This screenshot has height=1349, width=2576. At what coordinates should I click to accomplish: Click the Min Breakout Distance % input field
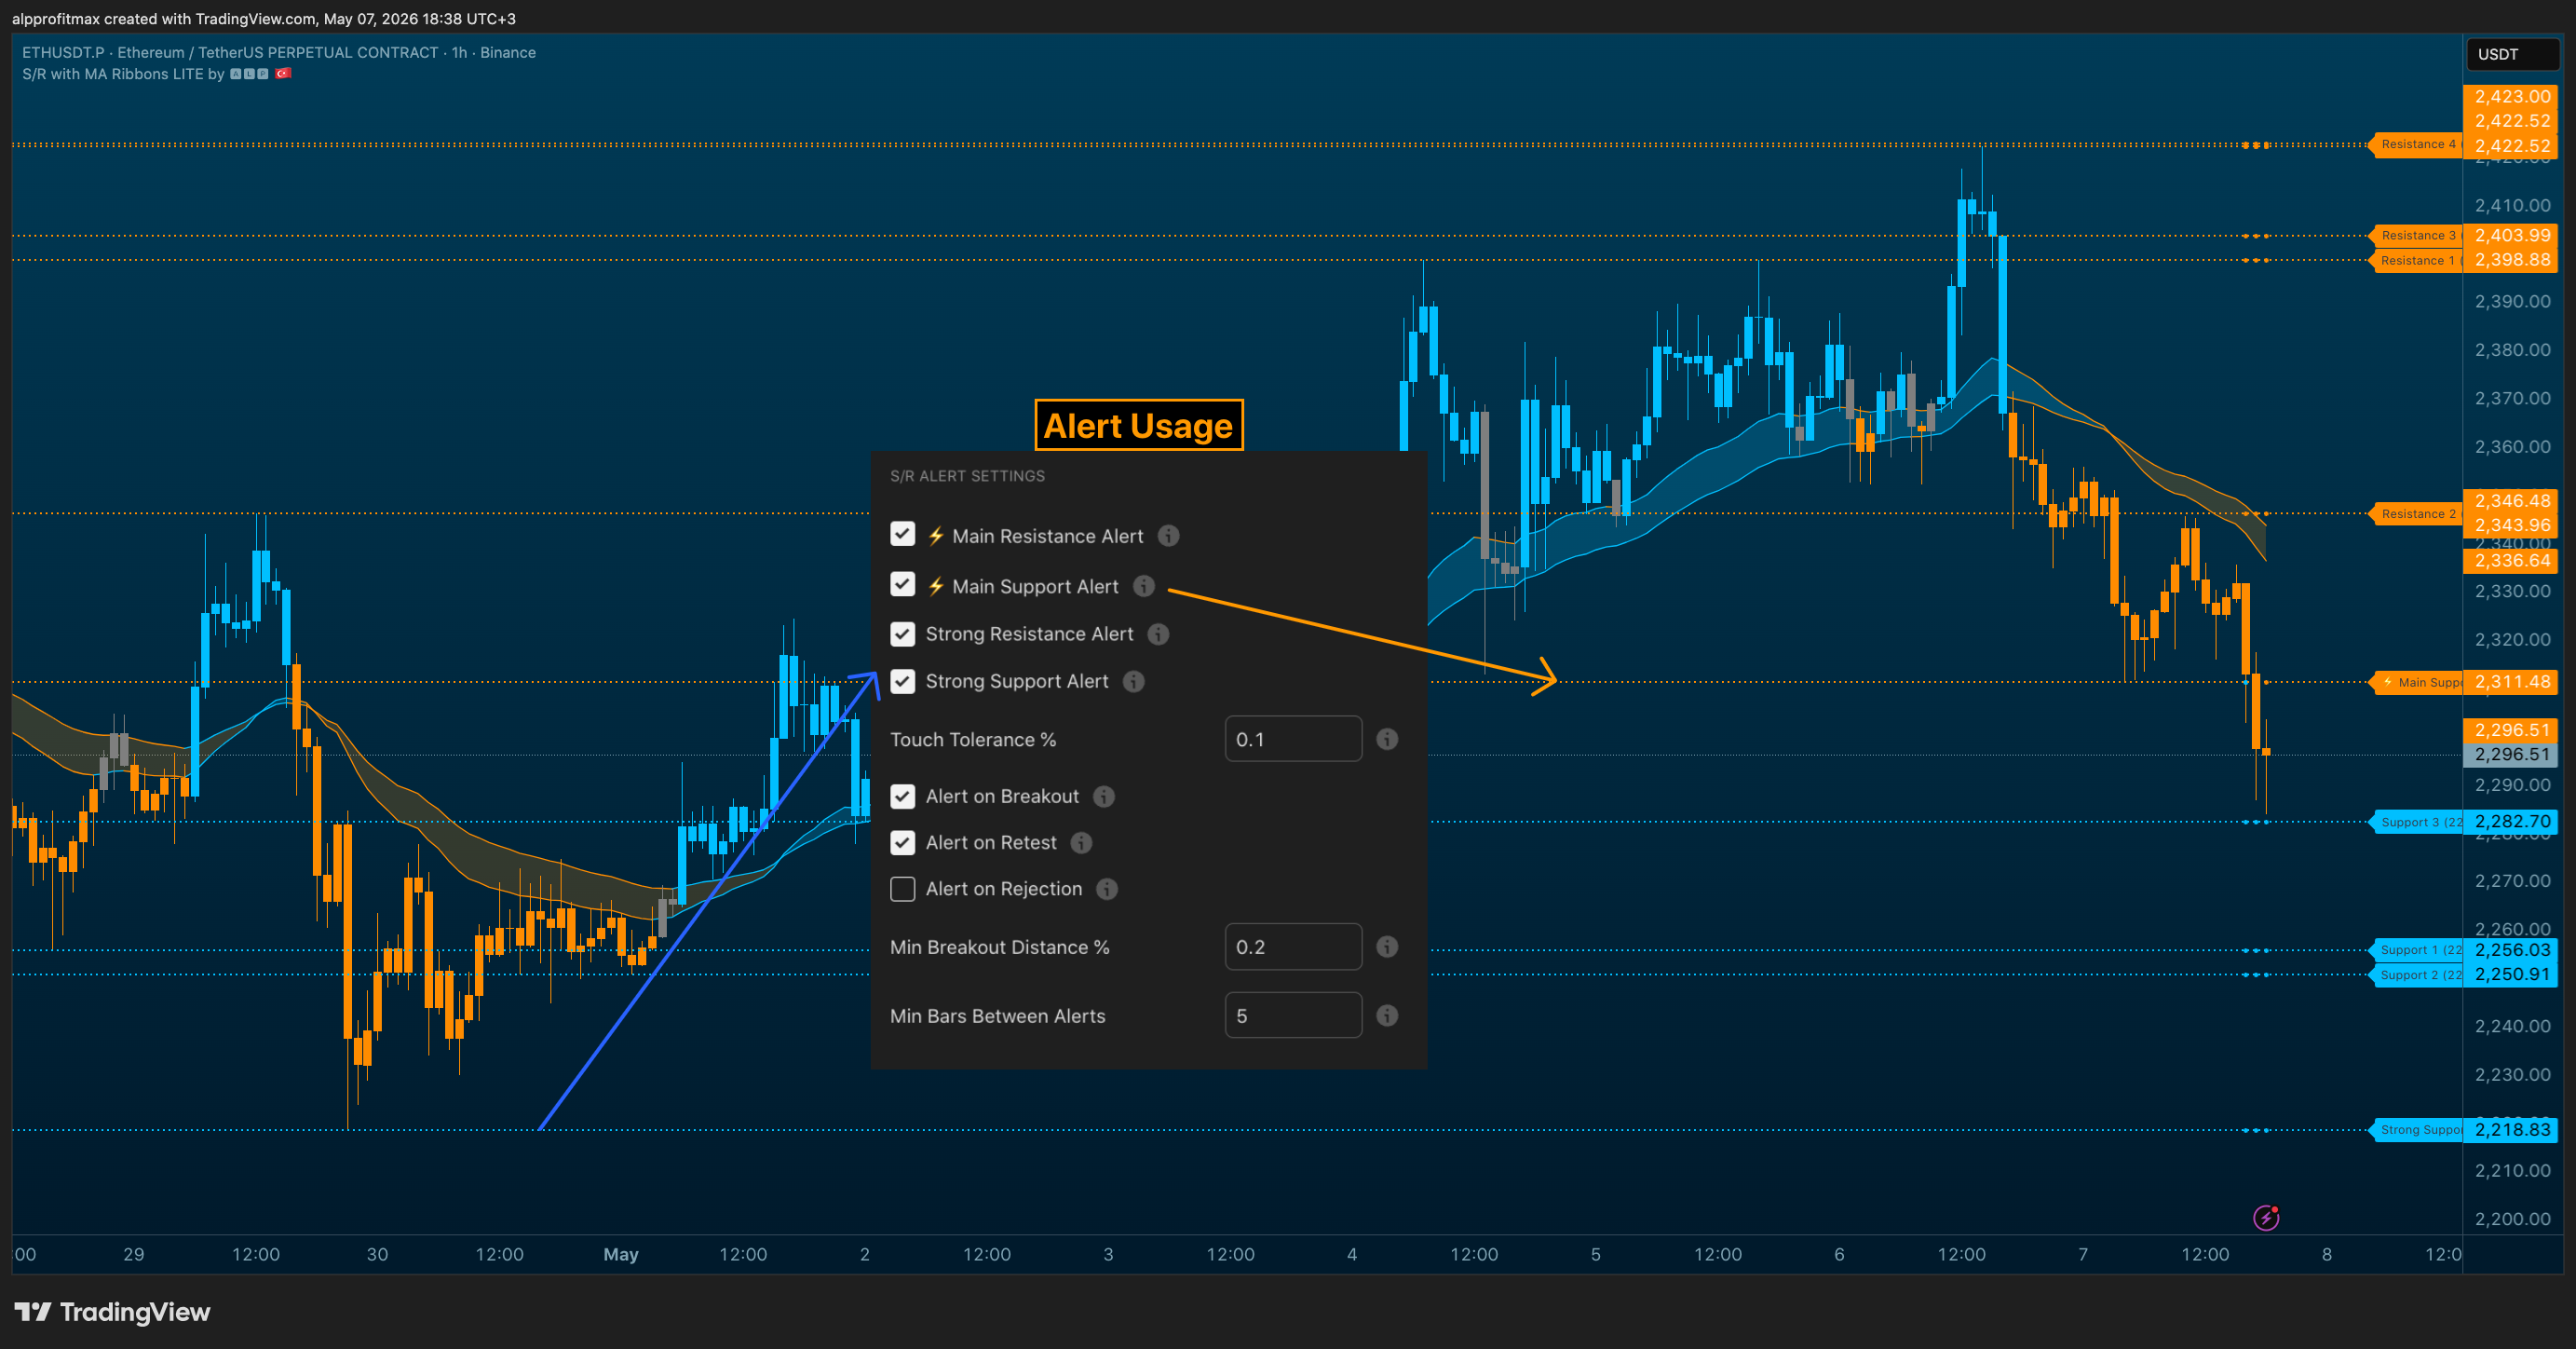[1293, 946]
